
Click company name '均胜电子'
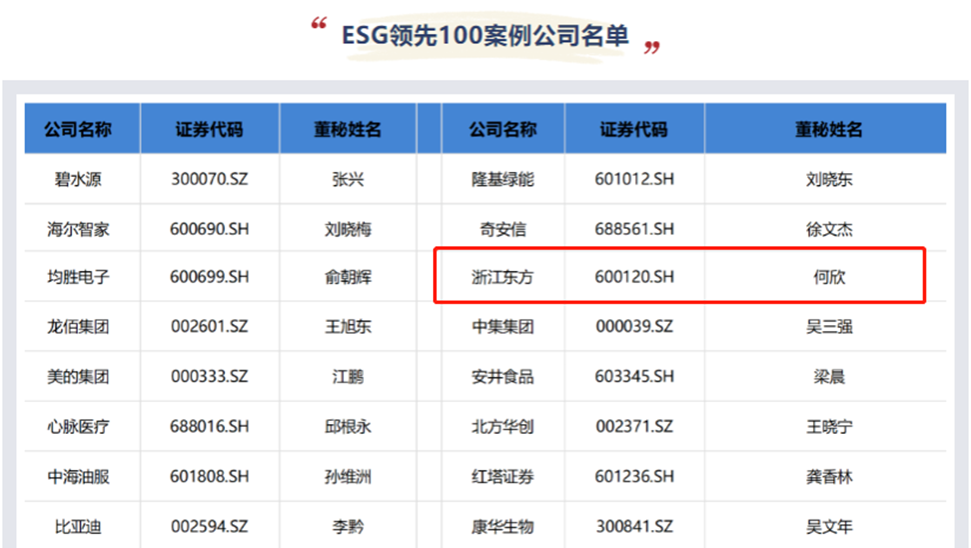[78, 277]
